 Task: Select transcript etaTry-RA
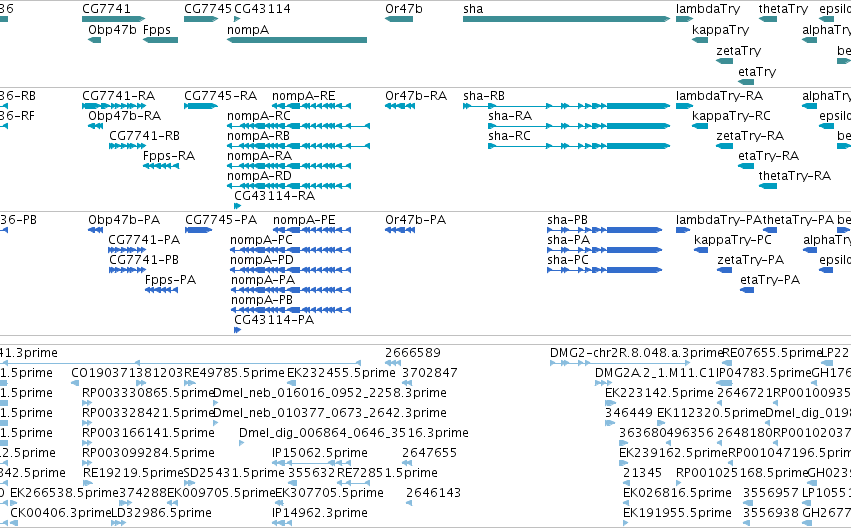click(x=769, y=156)
